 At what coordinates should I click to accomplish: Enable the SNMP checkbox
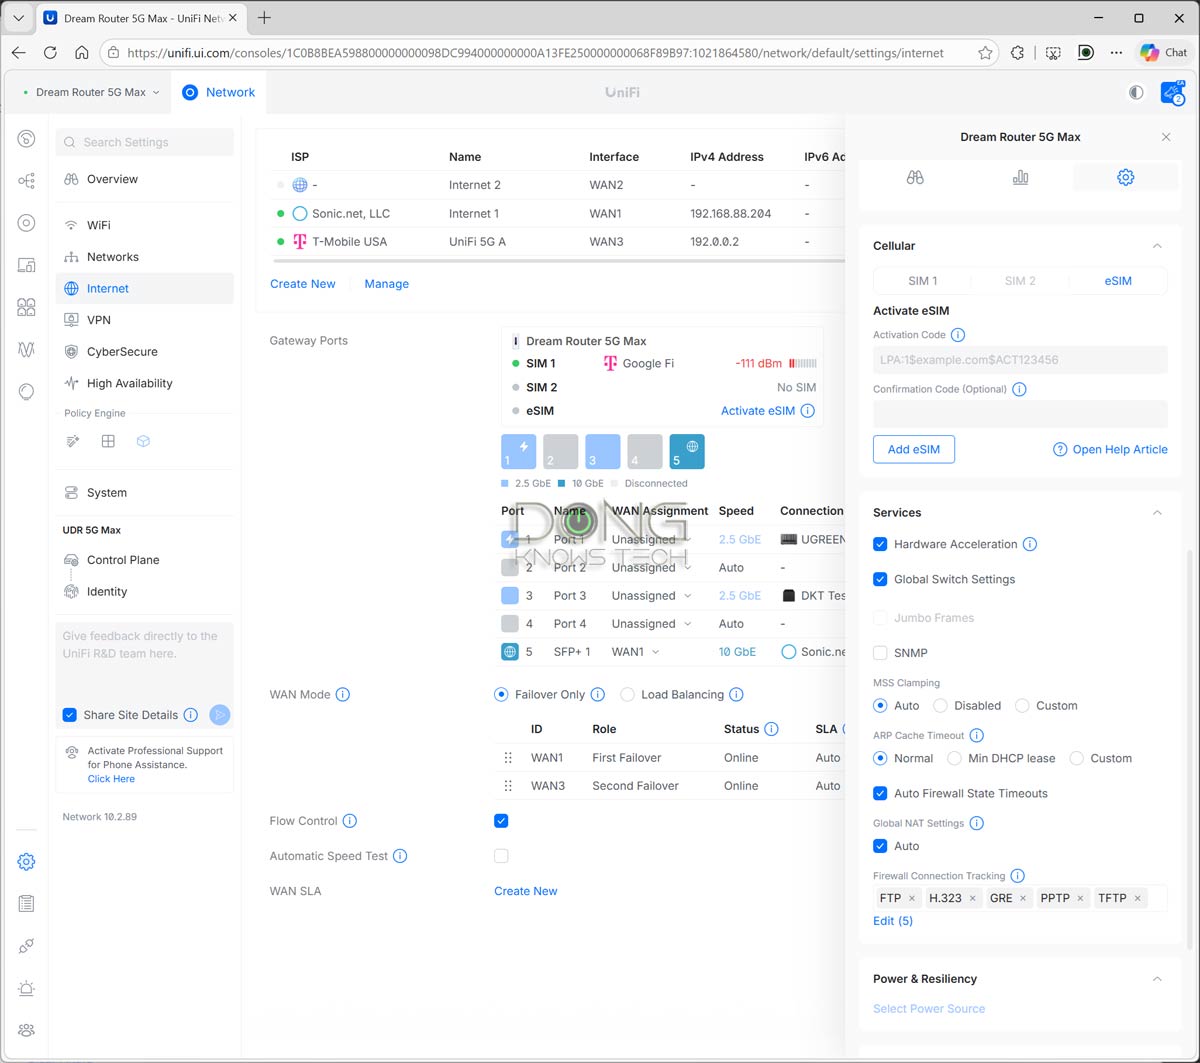click(x=880, y=653)
